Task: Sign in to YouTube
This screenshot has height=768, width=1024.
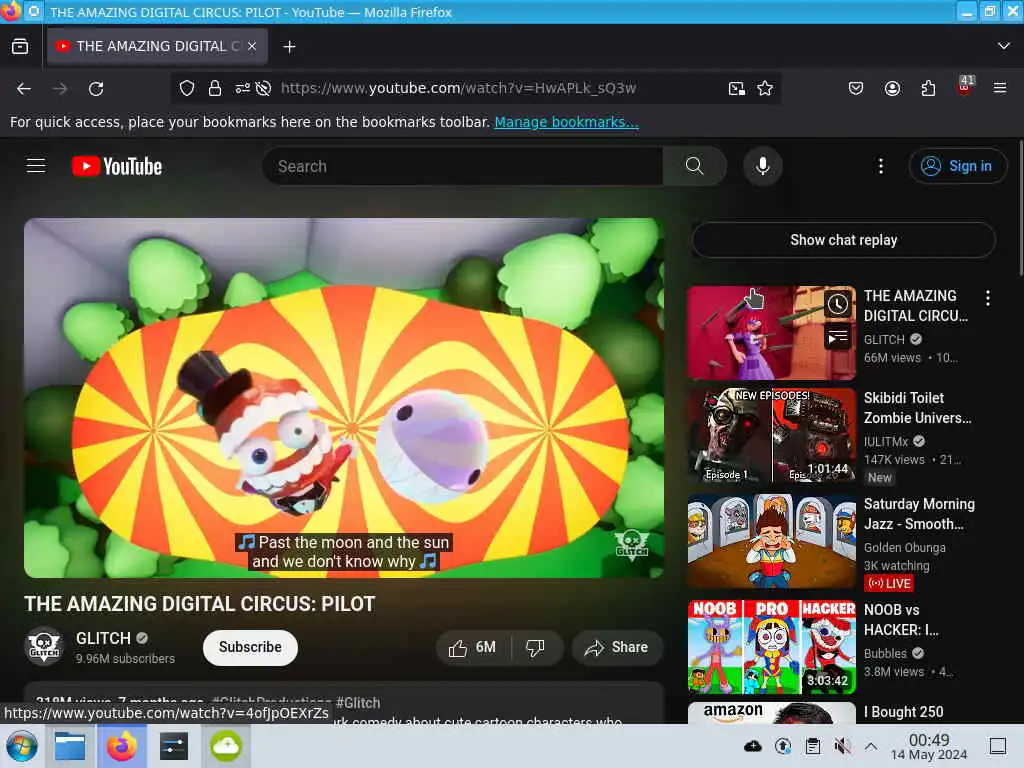Action: (957, 166)
